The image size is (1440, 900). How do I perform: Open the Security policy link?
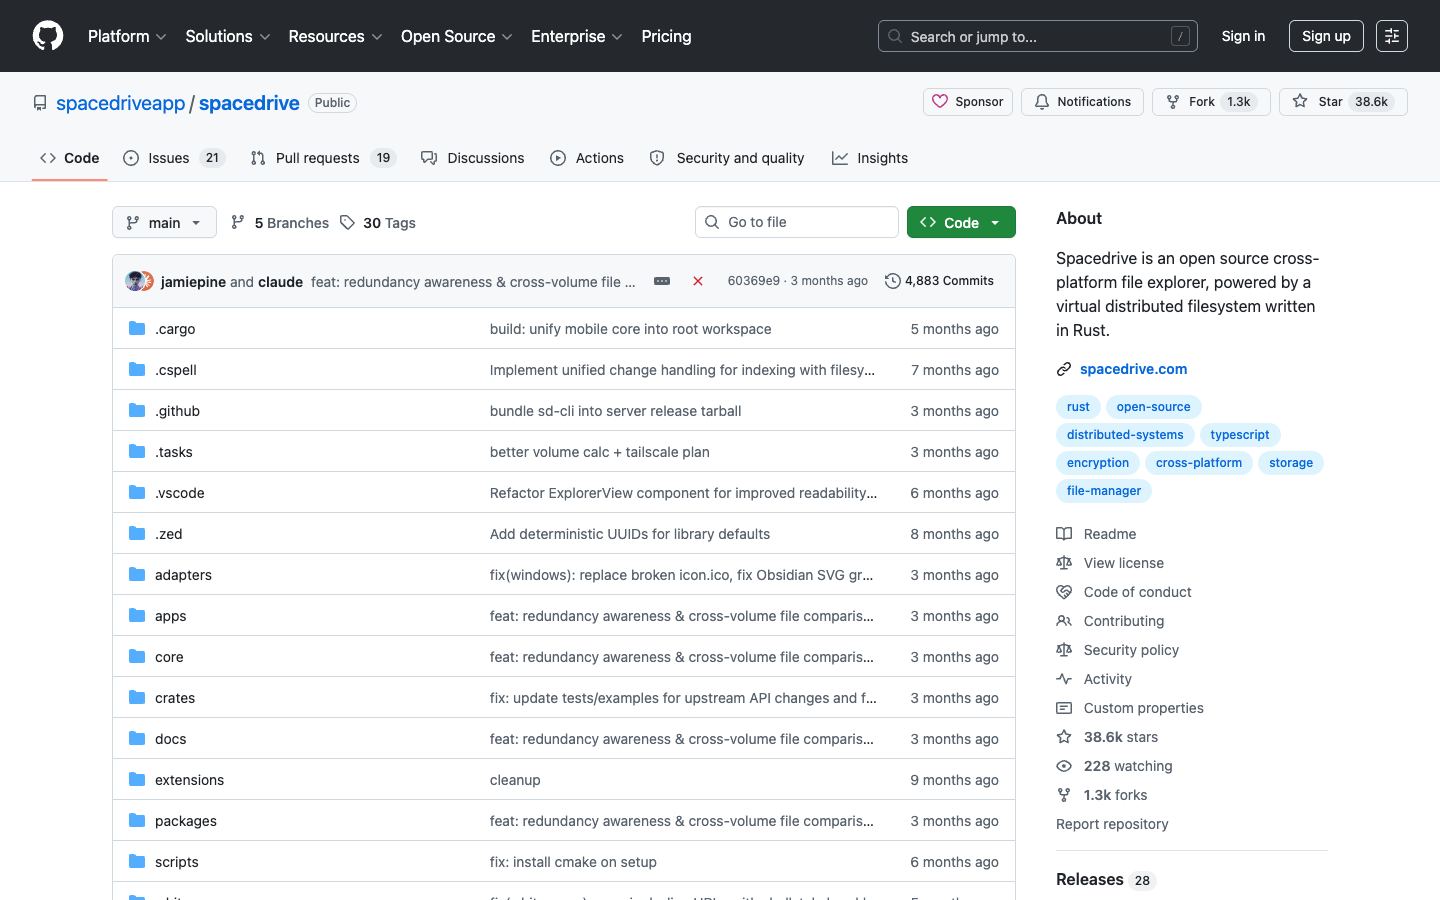1118,650
